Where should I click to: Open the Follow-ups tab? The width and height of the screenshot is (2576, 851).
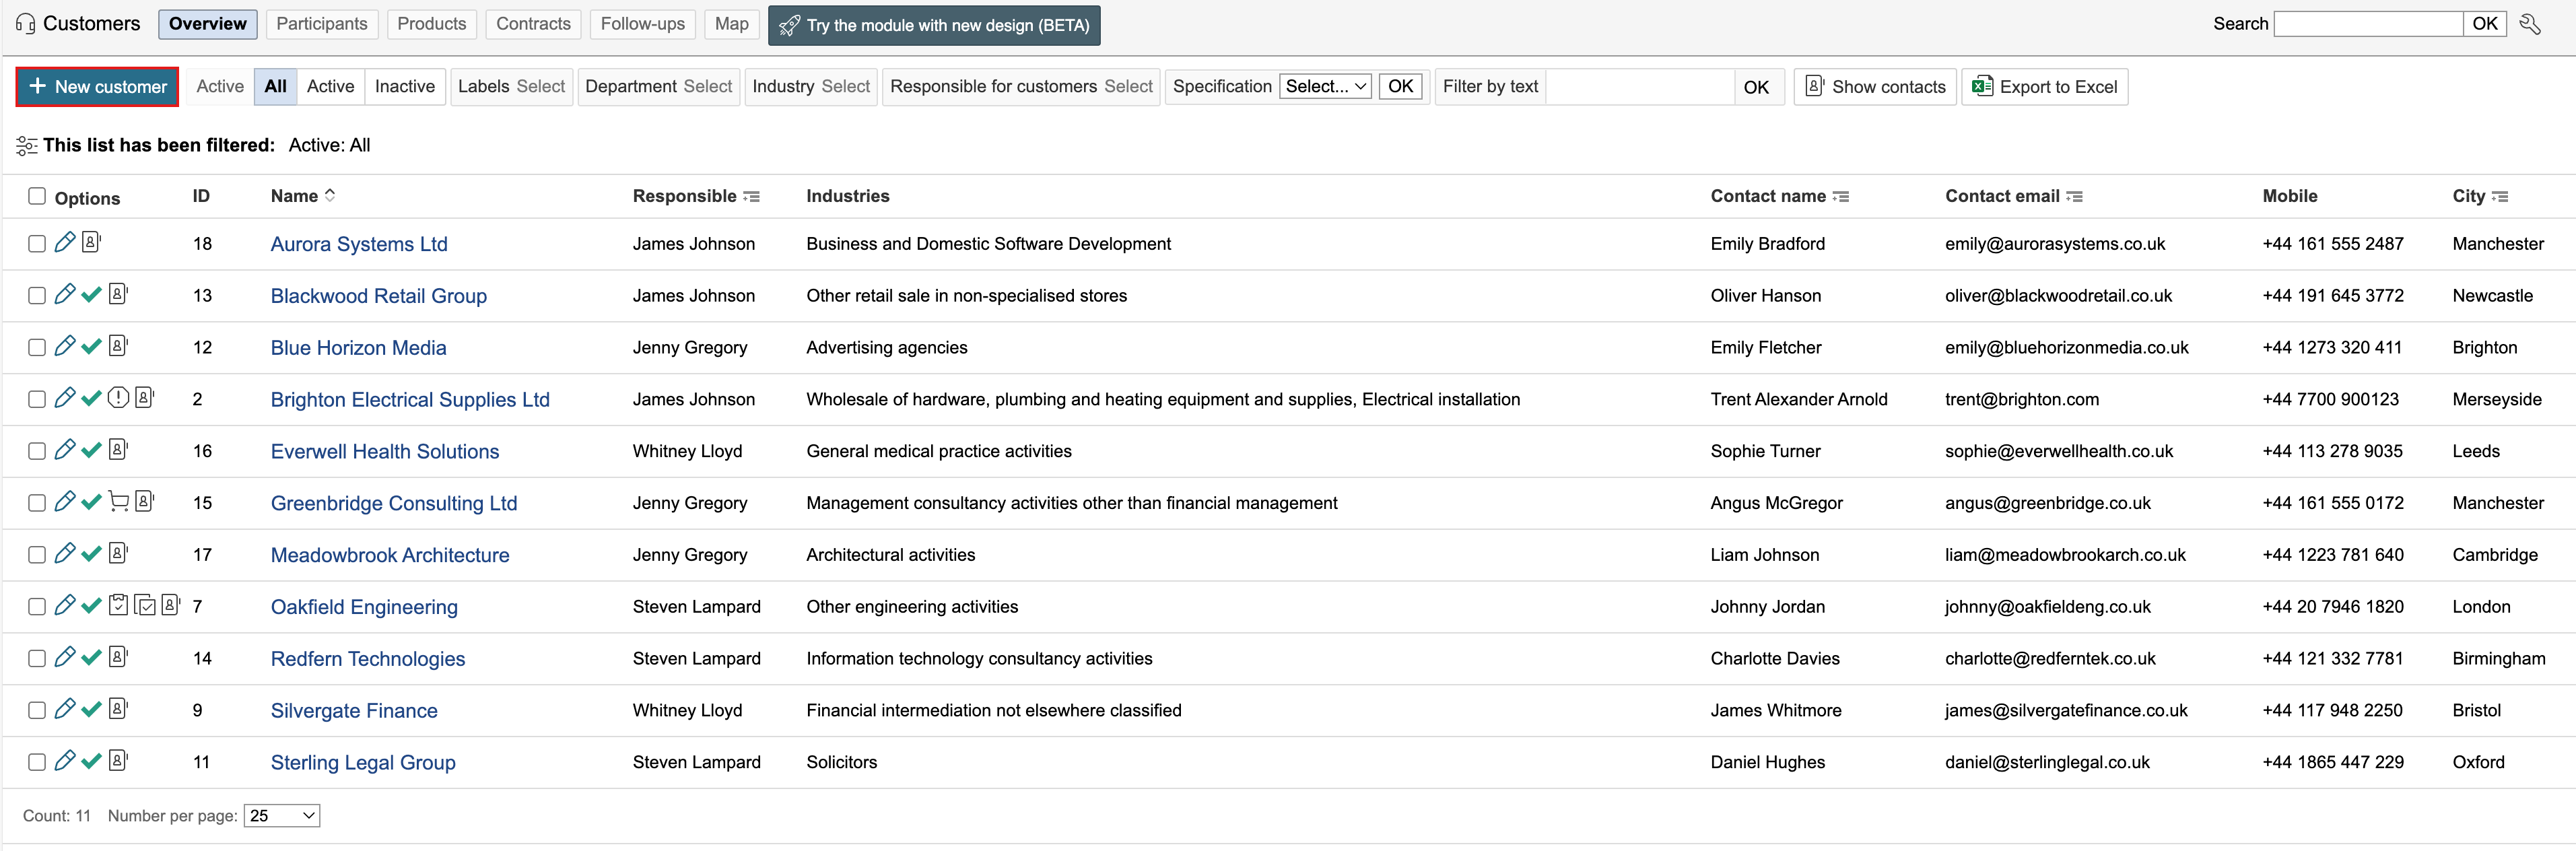click(x=643, y=24)
